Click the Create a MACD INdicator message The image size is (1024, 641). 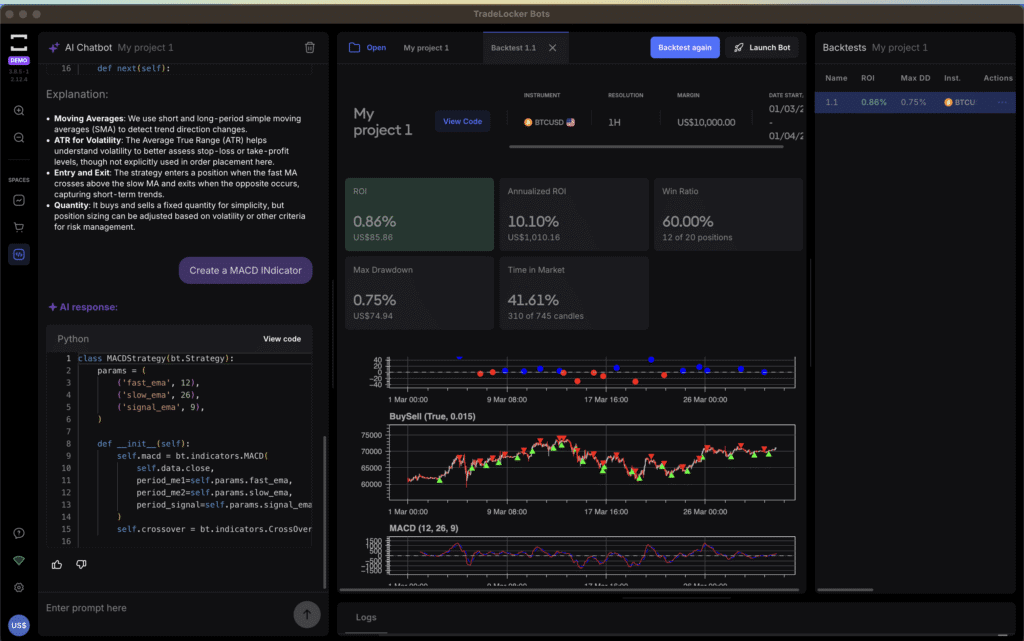point(246,270)
